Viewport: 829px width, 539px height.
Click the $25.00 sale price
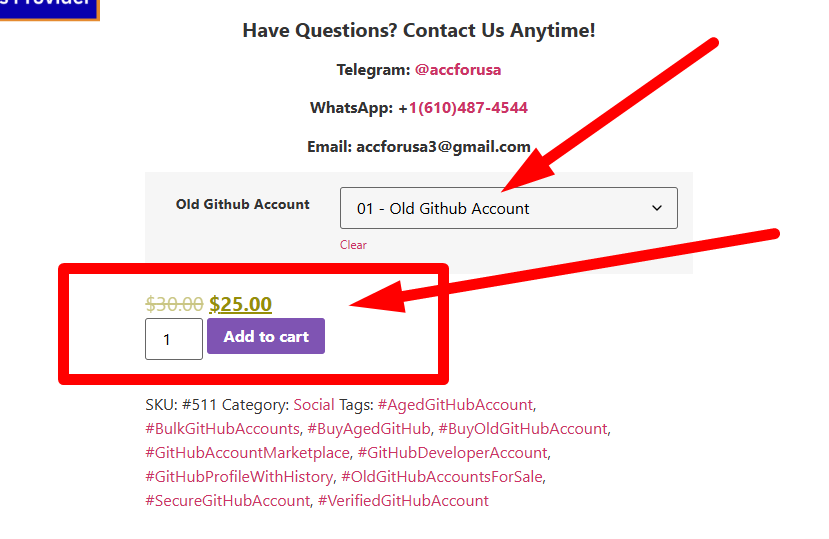pos(241,304)
